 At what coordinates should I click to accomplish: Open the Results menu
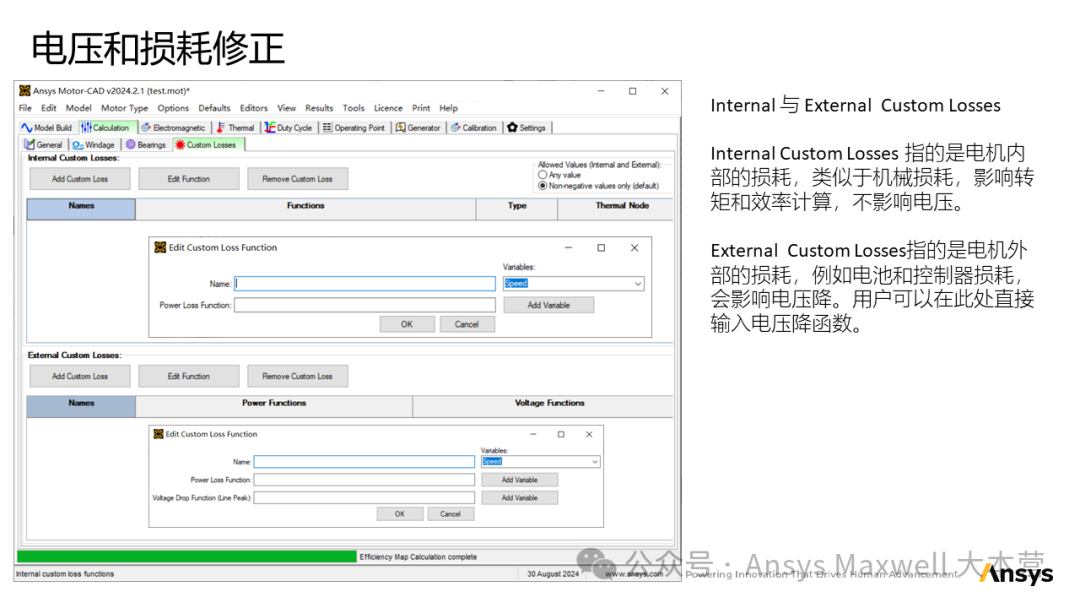(319, 108)
